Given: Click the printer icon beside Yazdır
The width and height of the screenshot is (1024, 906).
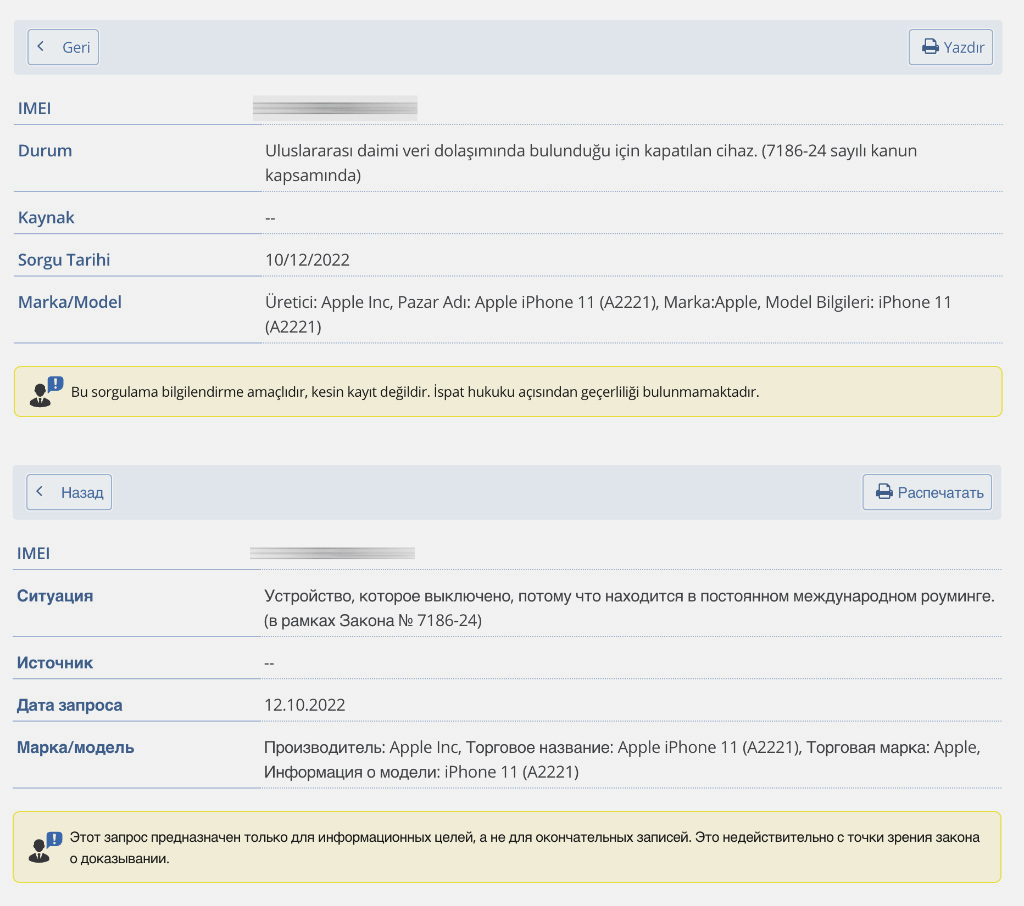Looking at the screenshot, I should coord(930,47).
